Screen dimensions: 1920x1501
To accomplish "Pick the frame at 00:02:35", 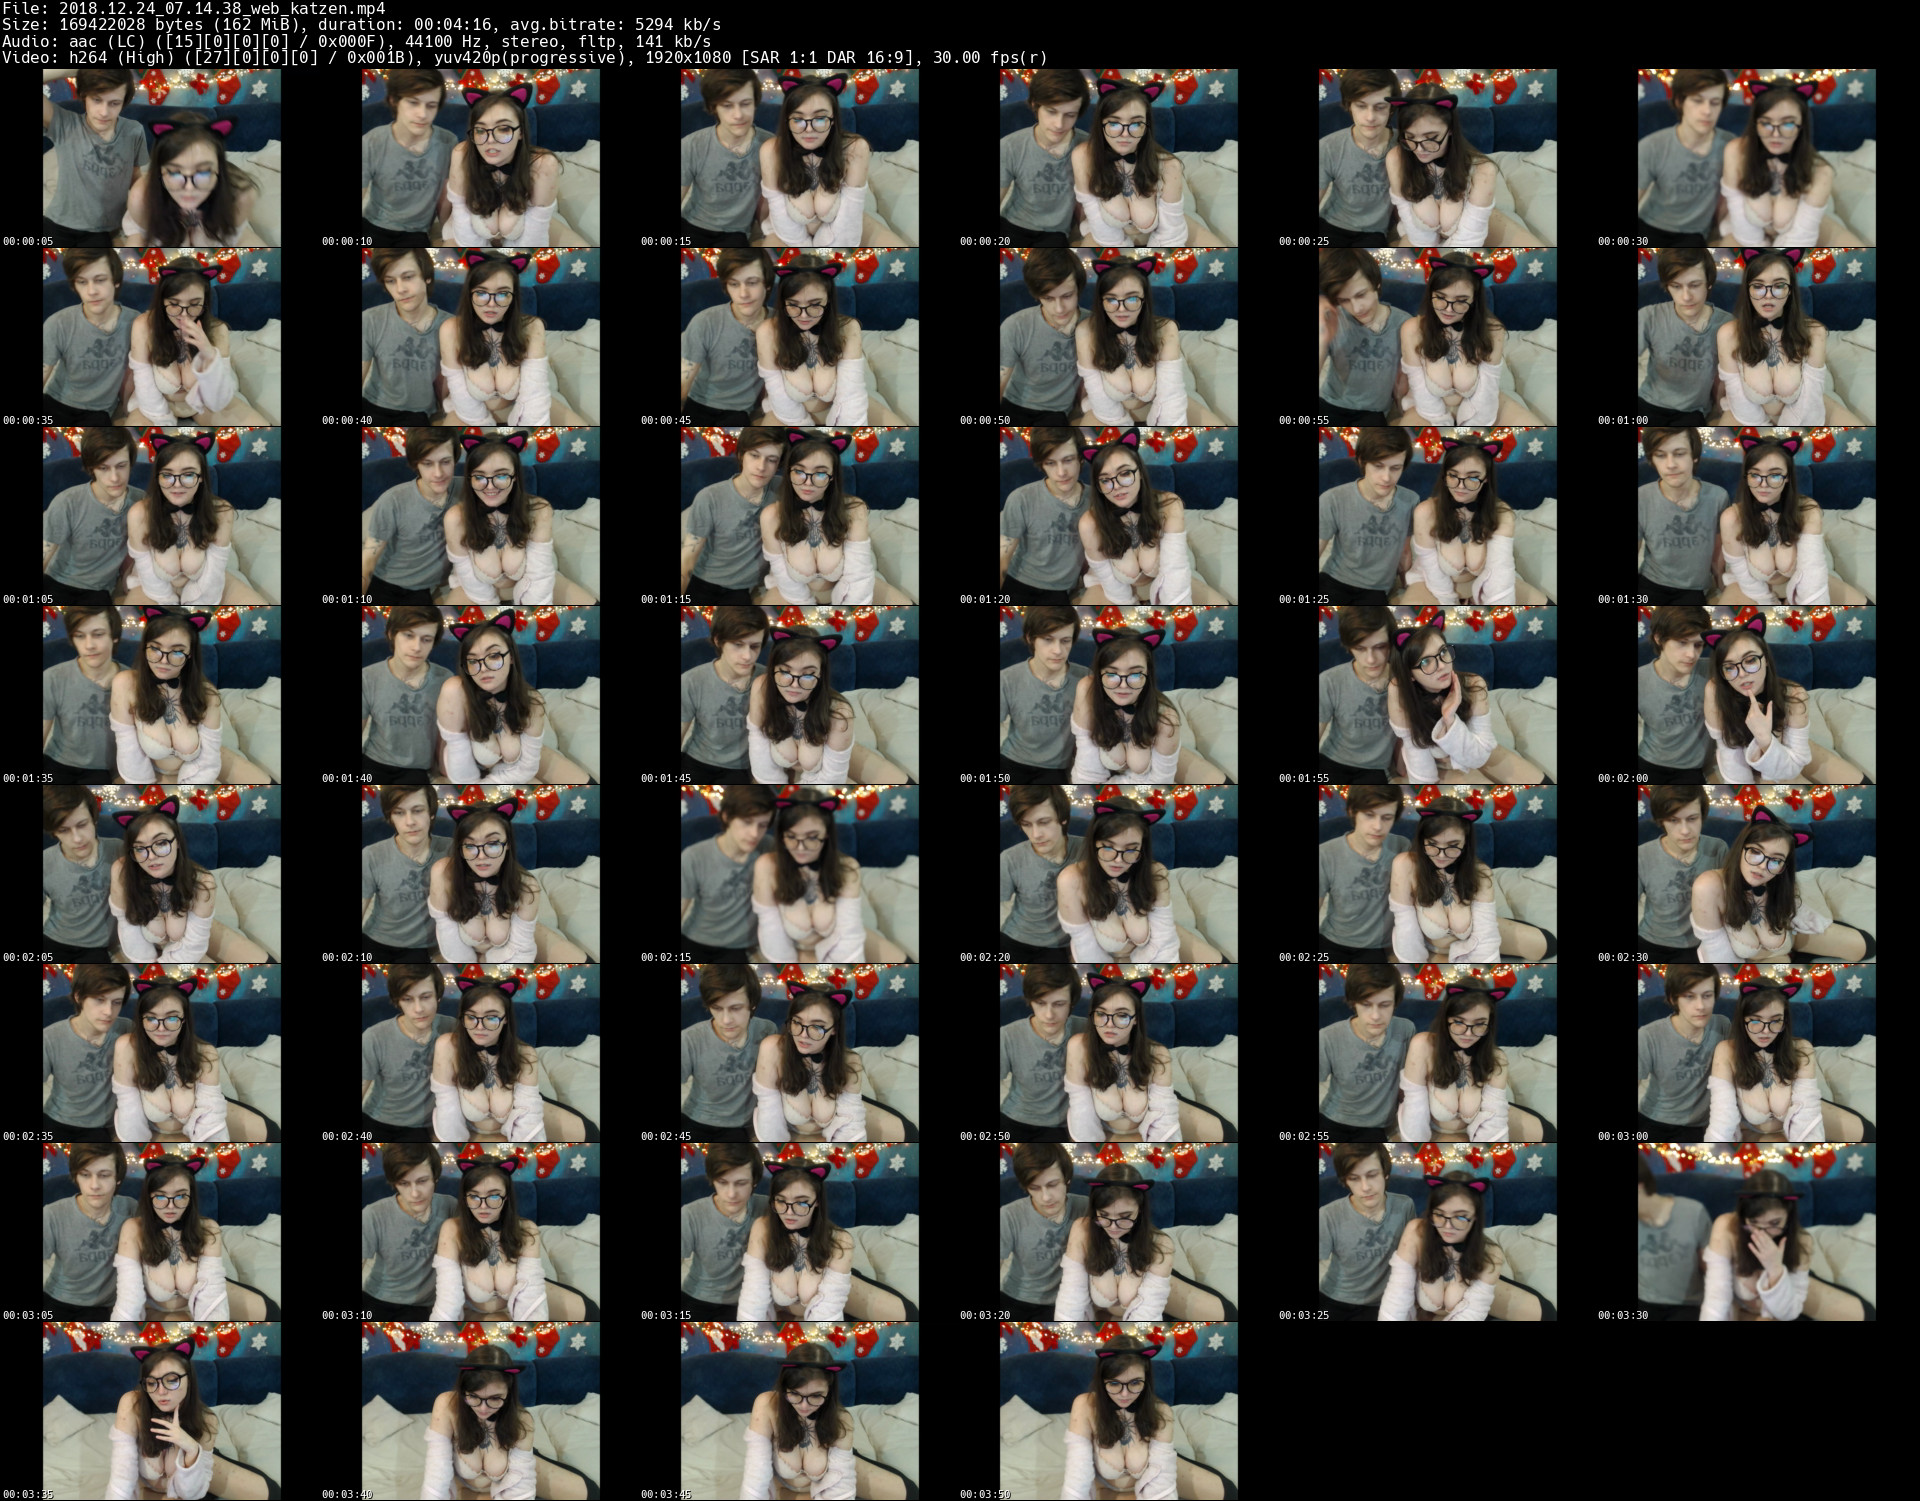I will (161, 1053).
